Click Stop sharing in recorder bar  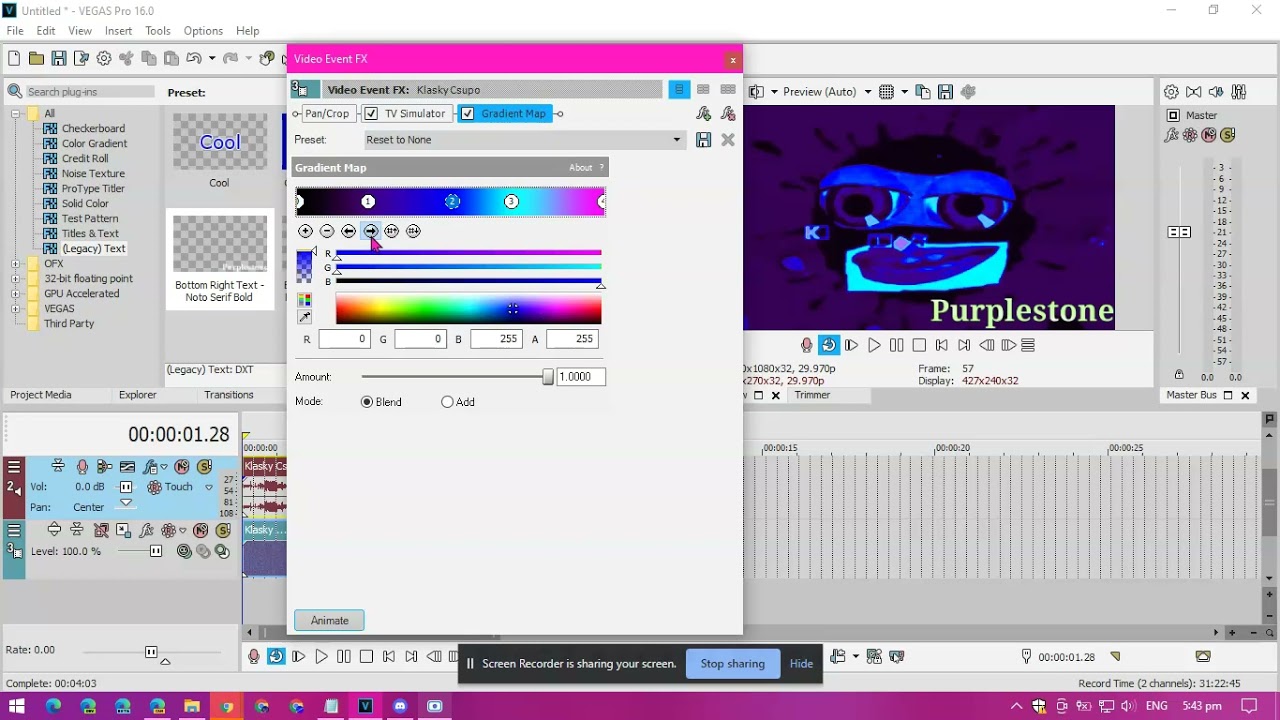click(732, 664)
